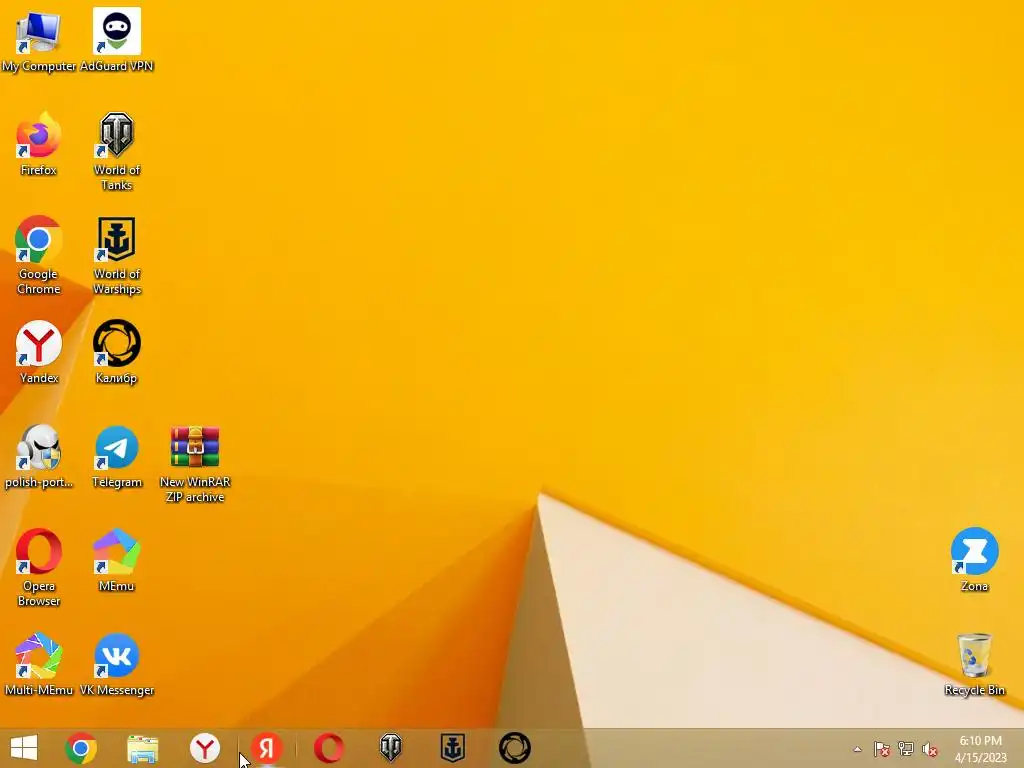Open the Windows Start button
The image size is (1024, 768).
[x=24, y=748]
